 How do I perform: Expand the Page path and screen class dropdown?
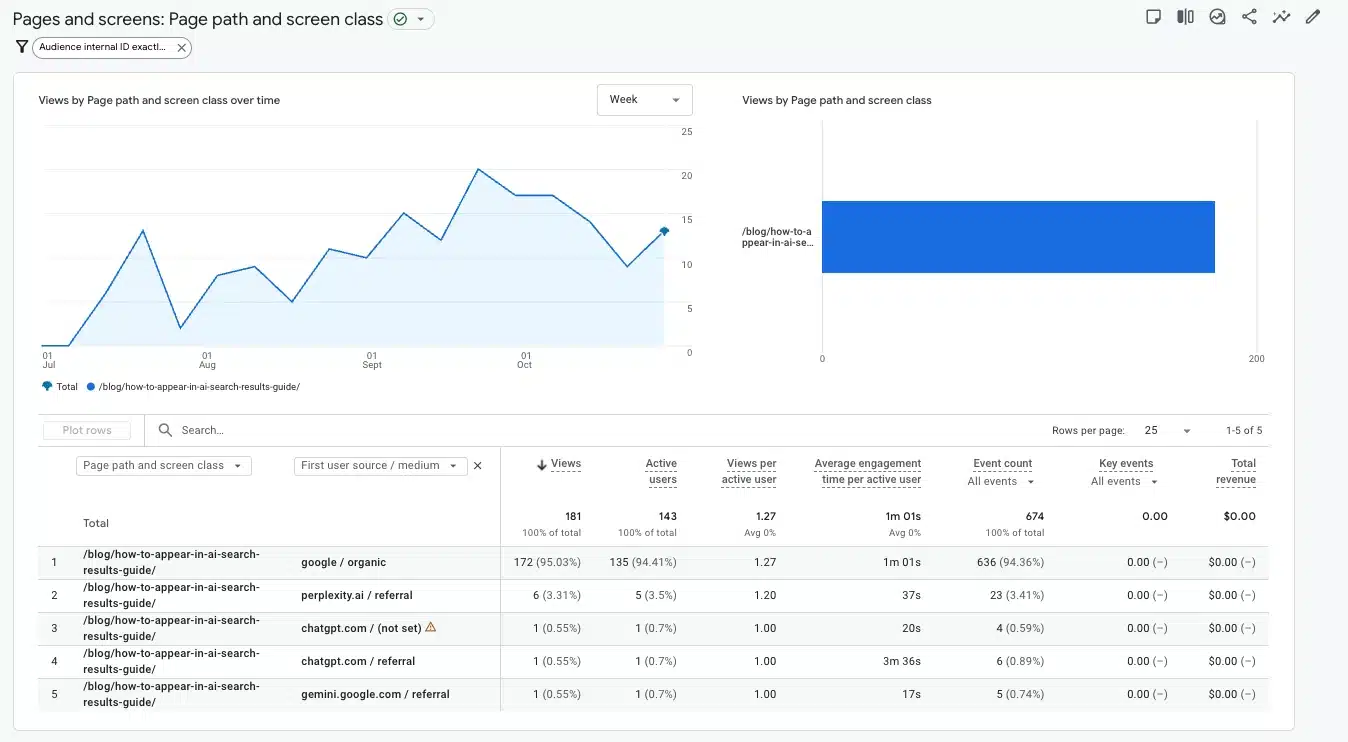point(163,466)
